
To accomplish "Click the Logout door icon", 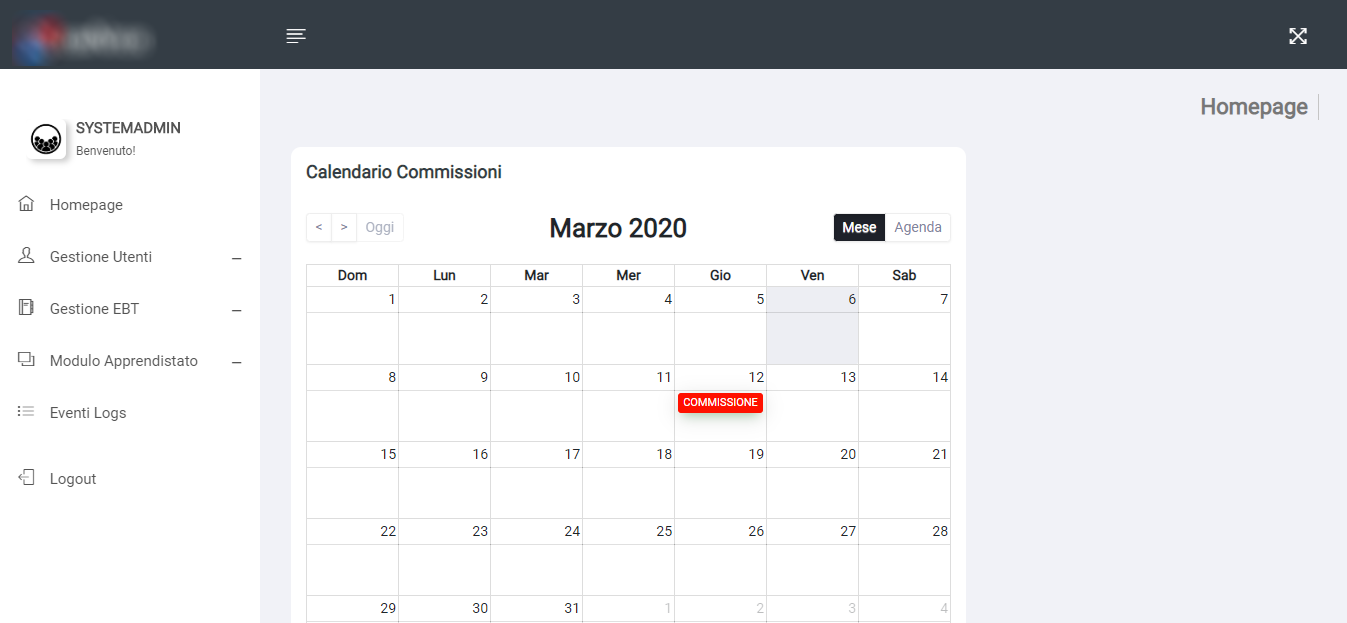I will 27,478.
